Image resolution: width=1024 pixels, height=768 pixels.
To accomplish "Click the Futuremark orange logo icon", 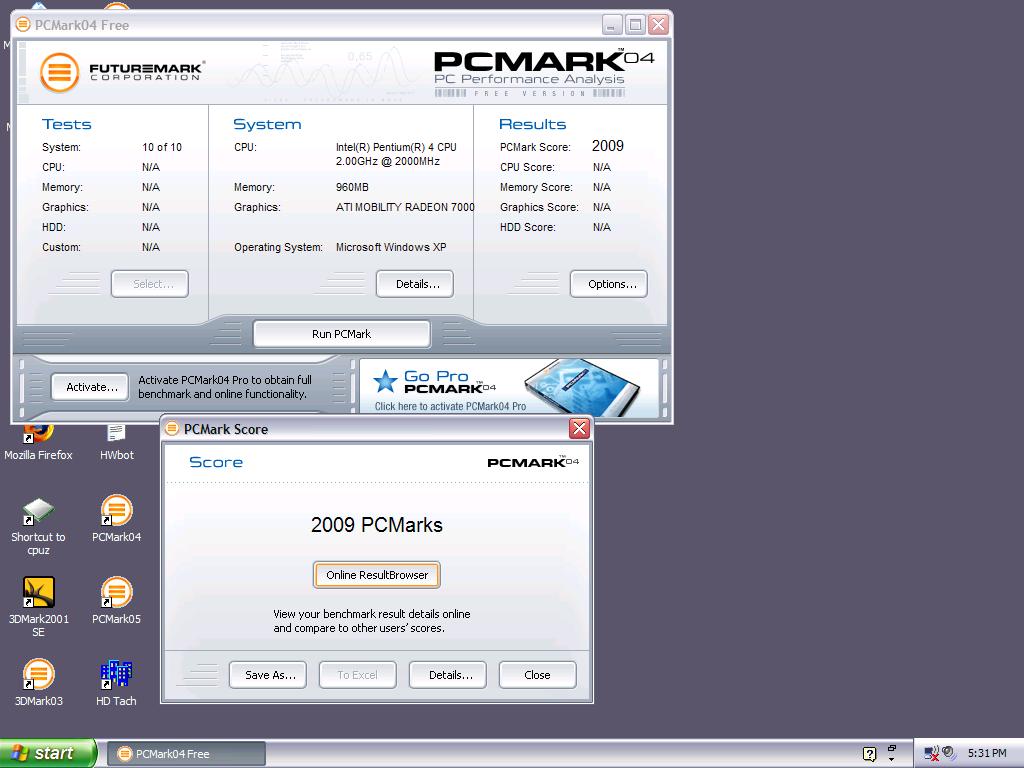I will point(59,72).
